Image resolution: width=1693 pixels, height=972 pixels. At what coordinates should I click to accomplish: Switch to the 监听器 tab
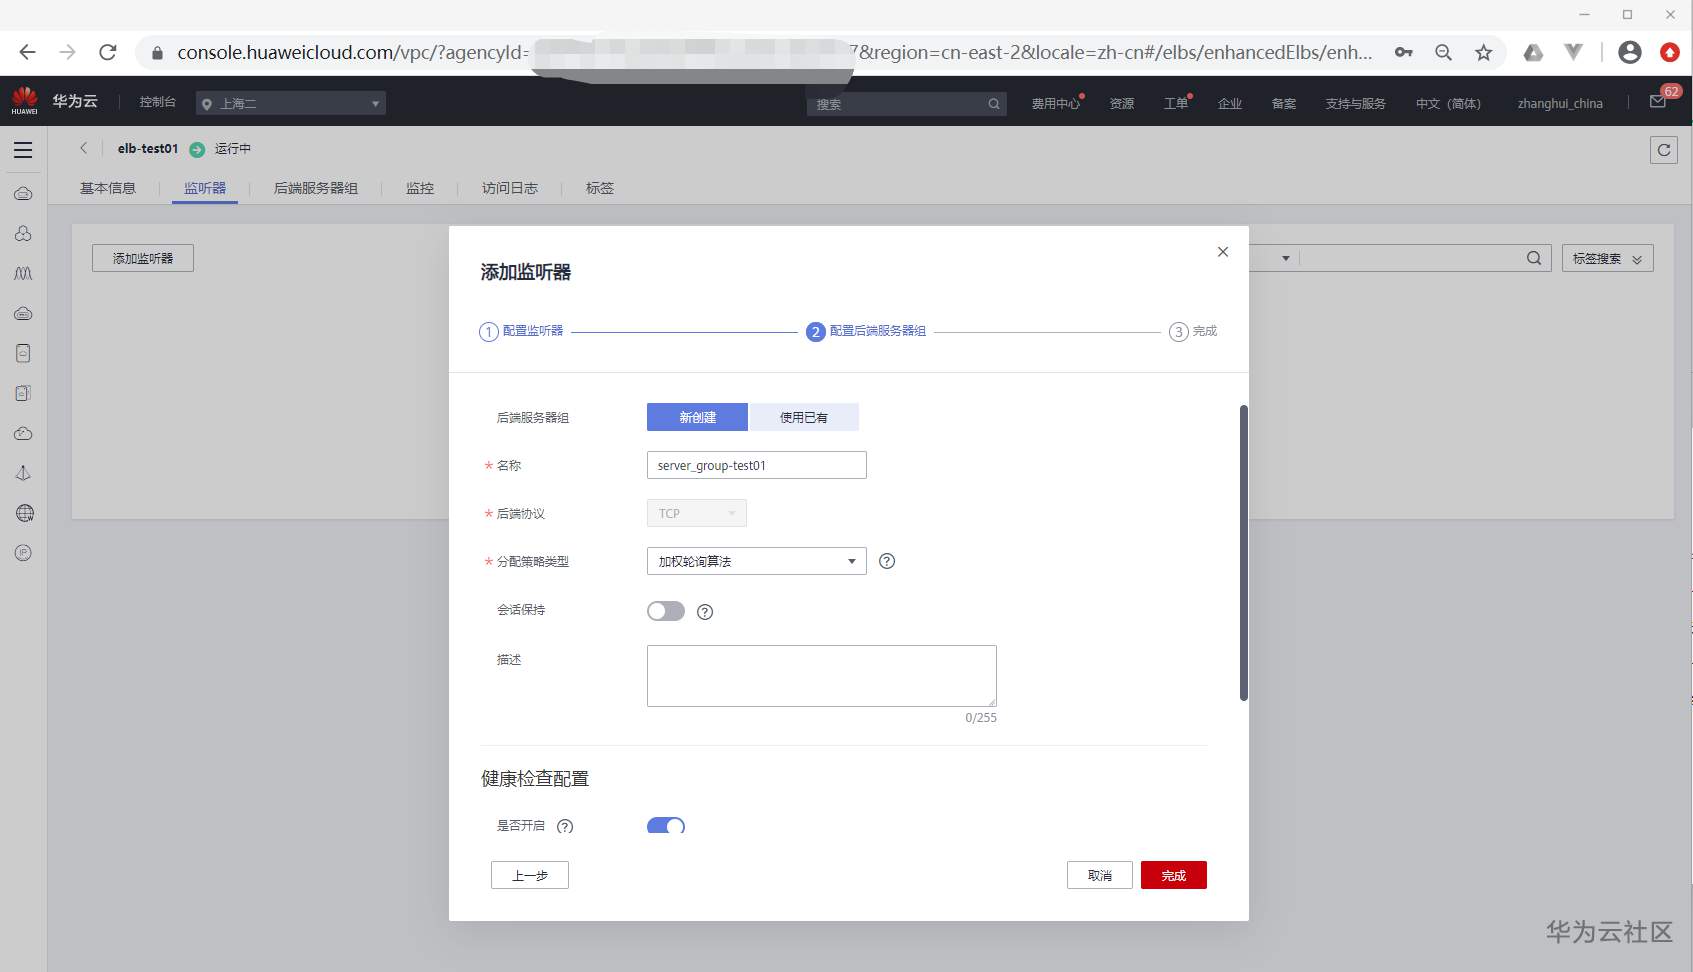[x=205, y=188]
